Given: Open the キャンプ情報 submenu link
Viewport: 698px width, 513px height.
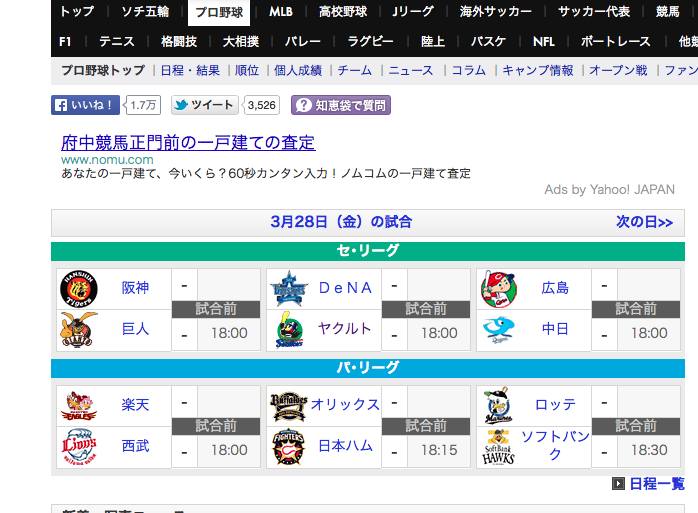Looking at the screenshot, I should pyautogui.click(x=538, y=70).
